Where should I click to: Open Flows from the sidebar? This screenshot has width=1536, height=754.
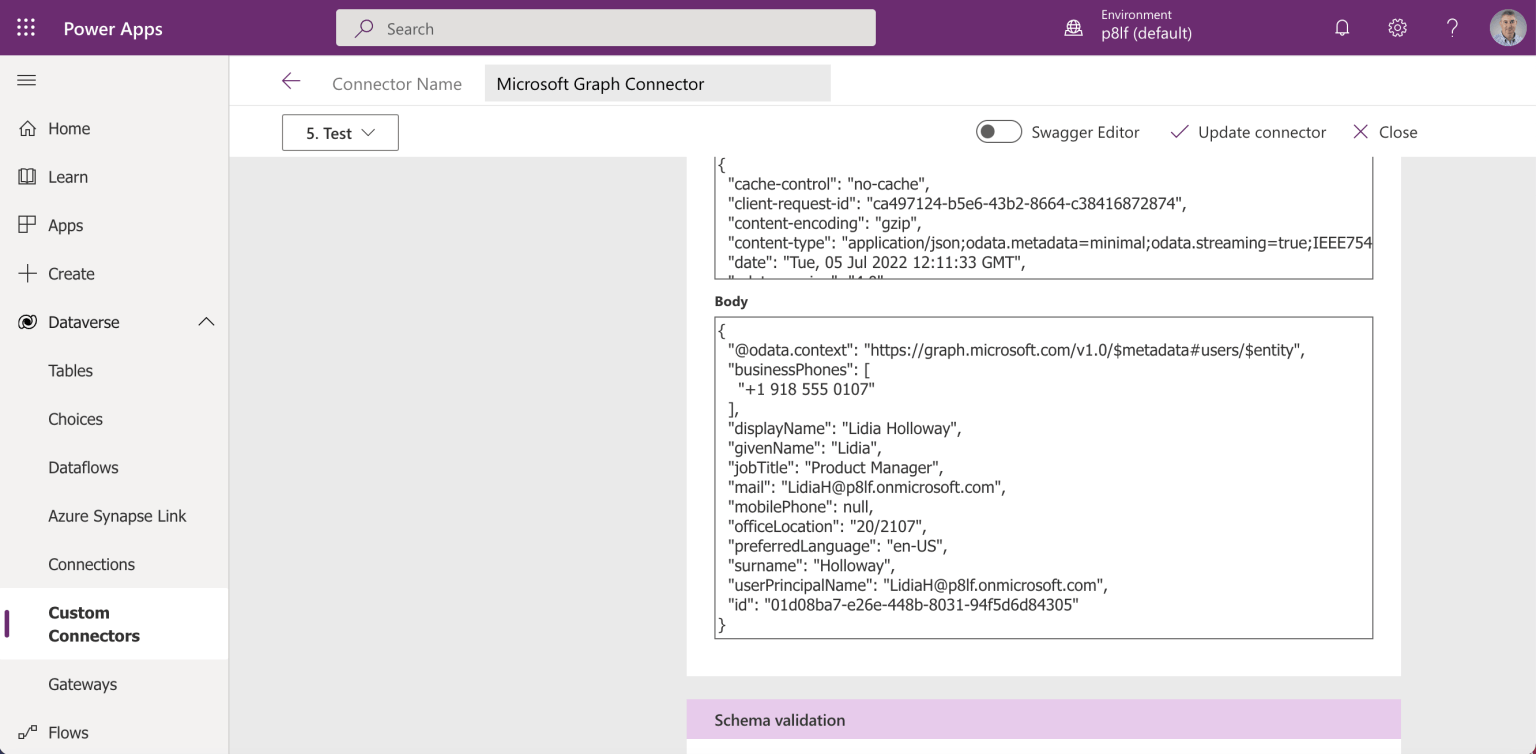(x=68, y=732)
